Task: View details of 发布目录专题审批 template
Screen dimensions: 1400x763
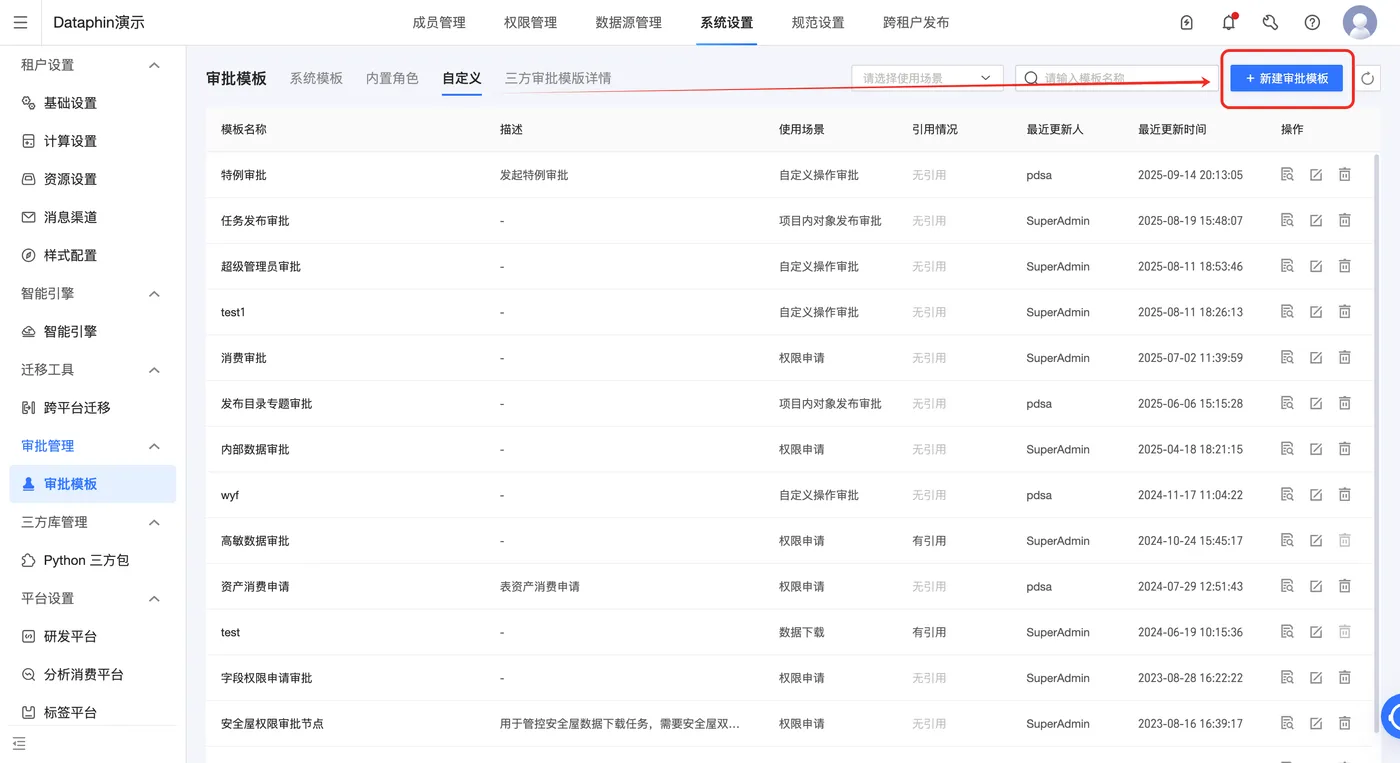Action: (1287, 403)
